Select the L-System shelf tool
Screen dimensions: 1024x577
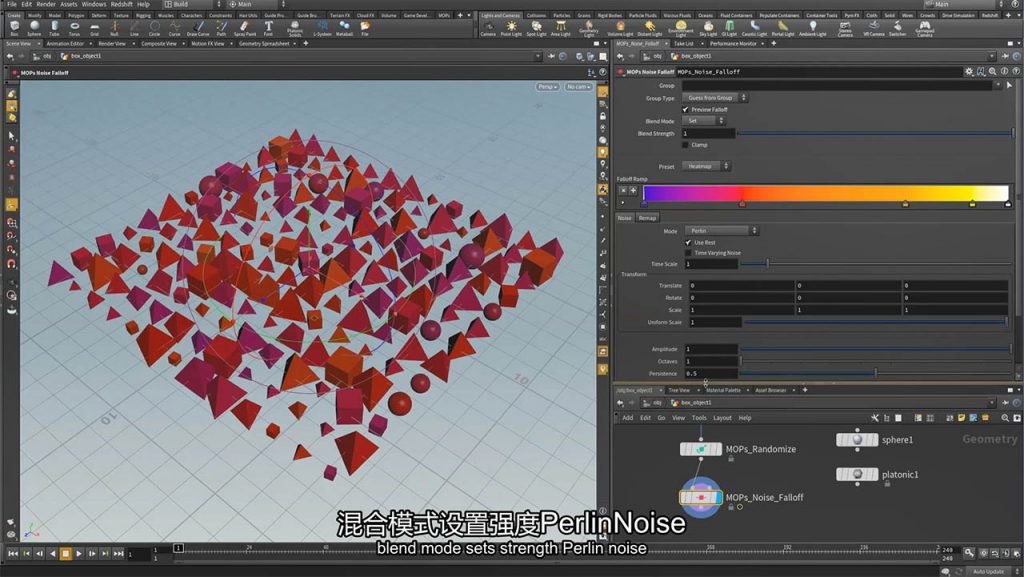322,28
